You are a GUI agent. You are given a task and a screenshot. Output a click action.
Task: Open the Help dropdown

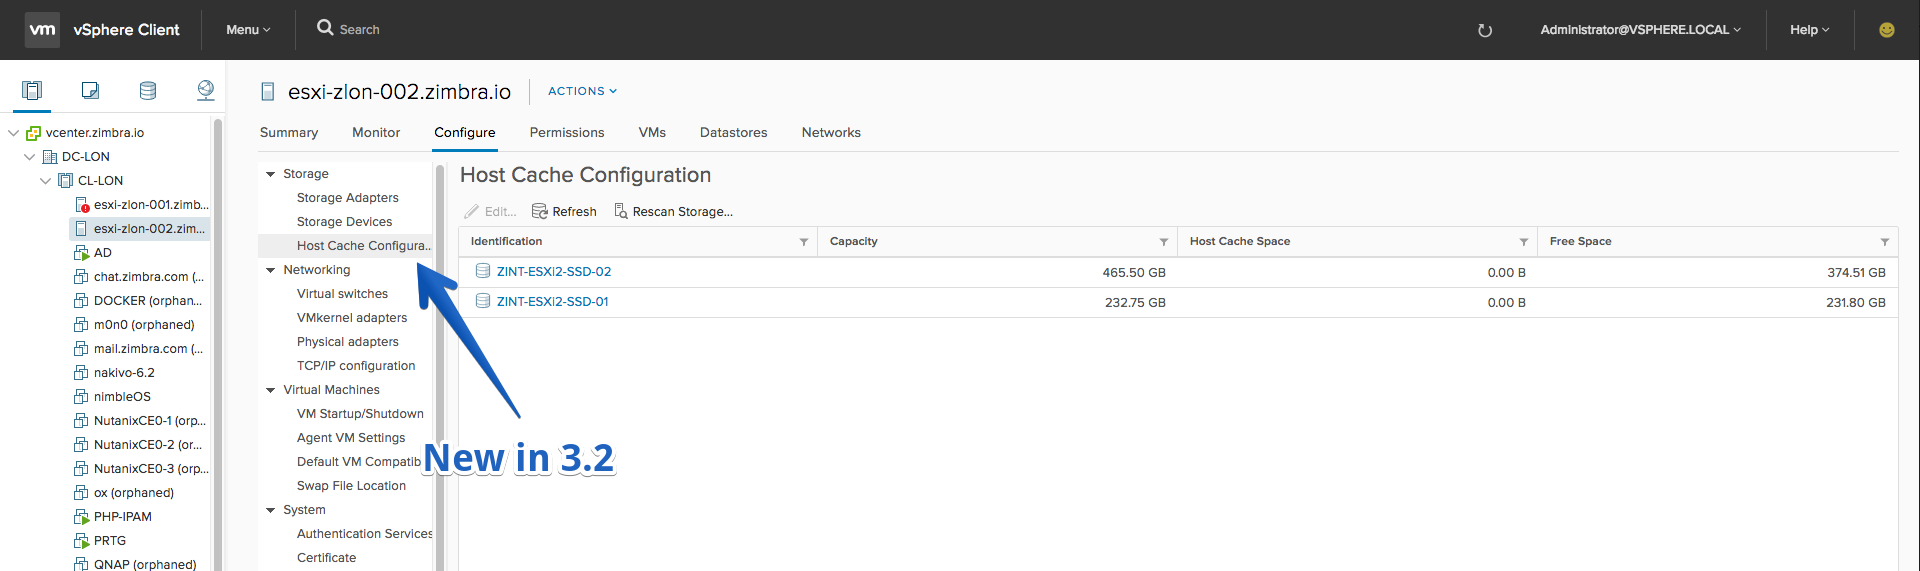(1809, 30)
